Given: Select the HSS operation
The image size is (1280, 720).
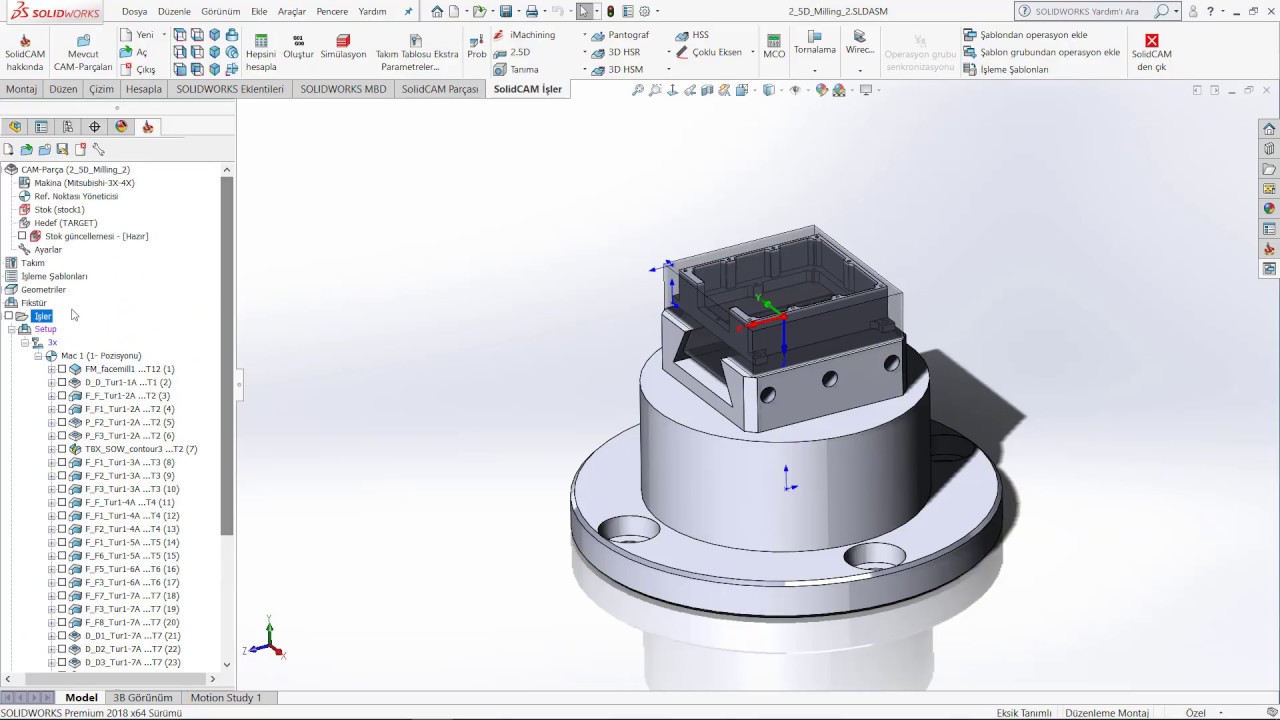Looking at the screenshot, I should point(692,35).
